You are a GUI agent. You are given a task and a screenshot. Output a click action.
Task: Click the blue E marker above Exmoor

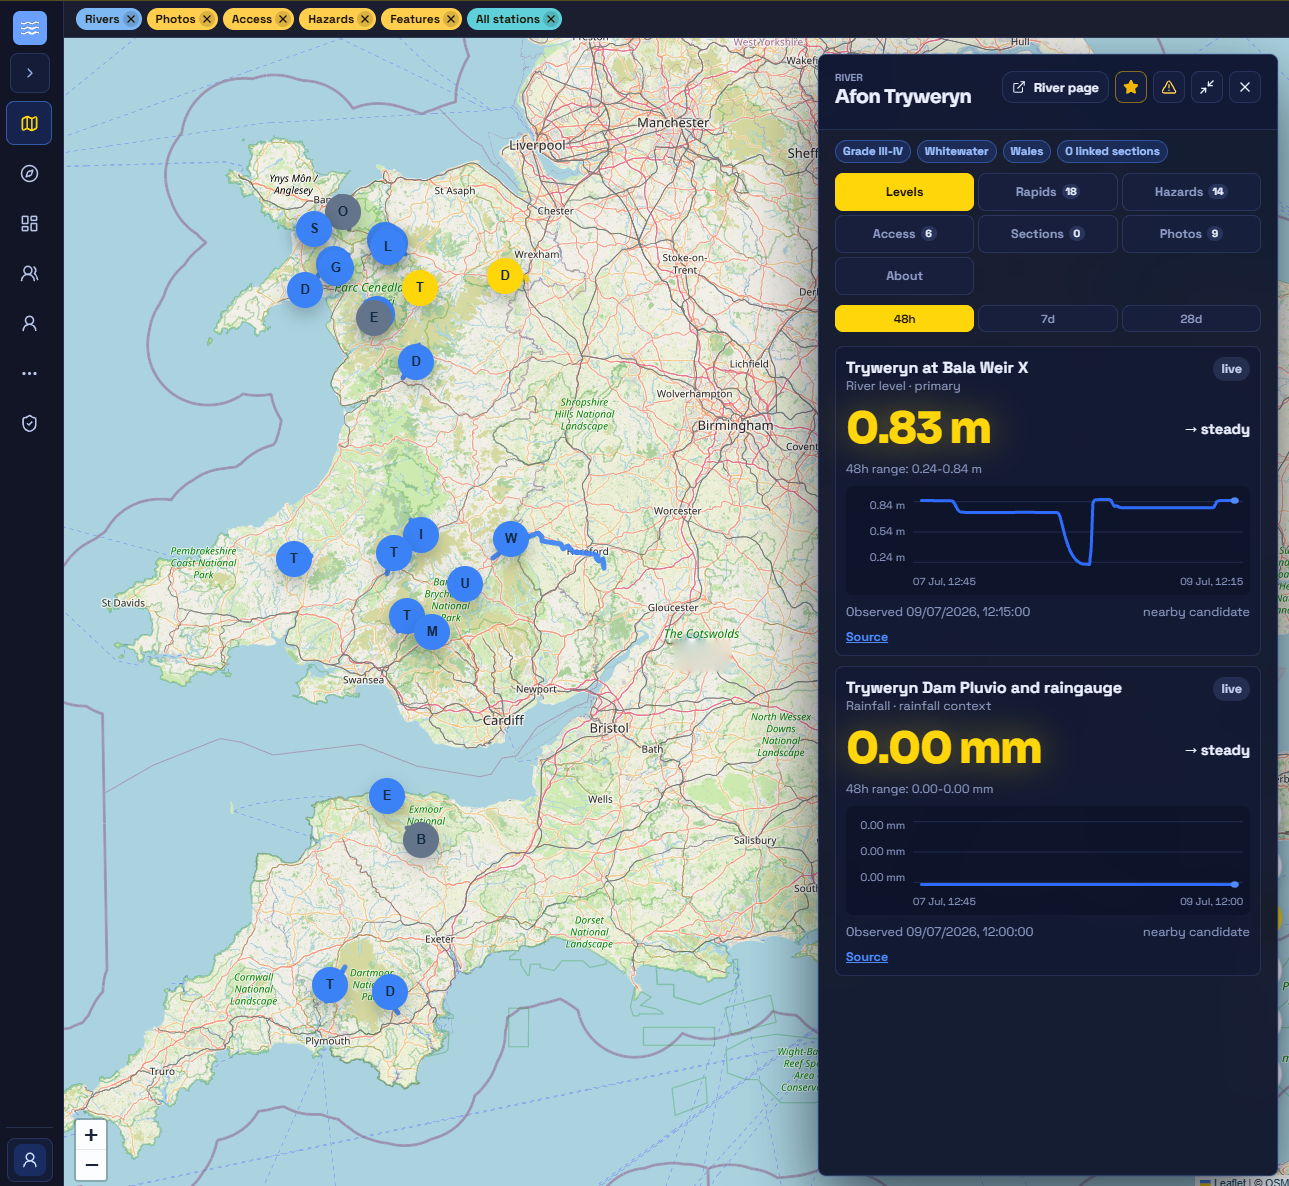387,796
